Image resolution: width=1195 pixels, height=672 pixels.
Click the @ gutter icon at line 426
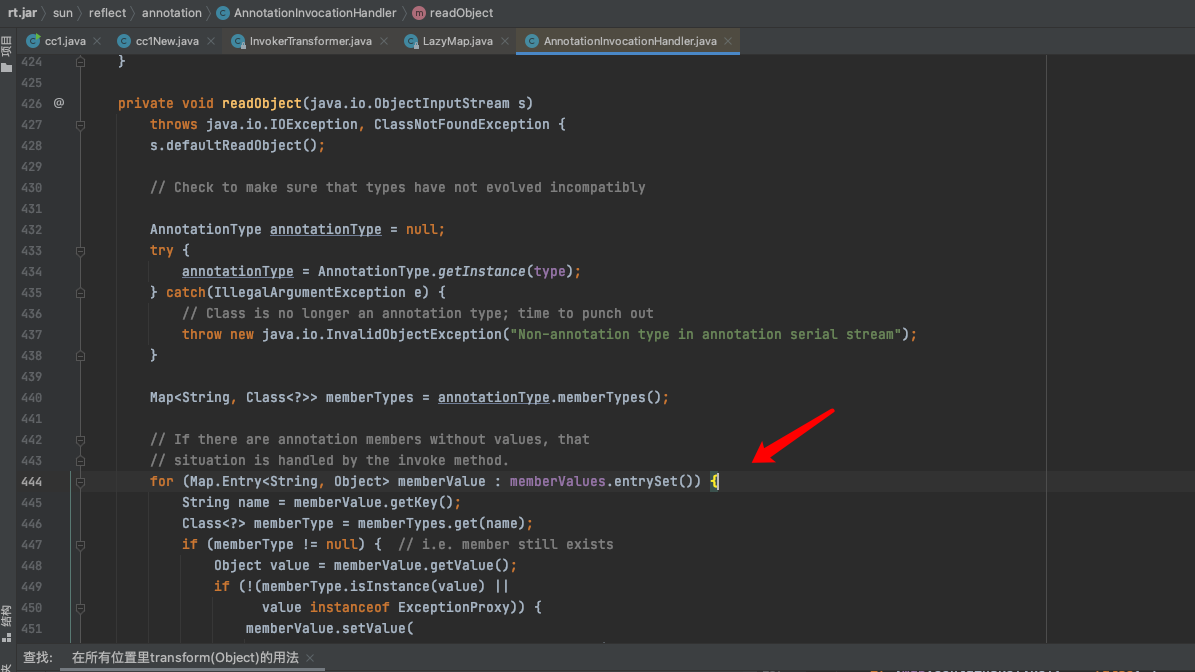[x=59, y=103]
